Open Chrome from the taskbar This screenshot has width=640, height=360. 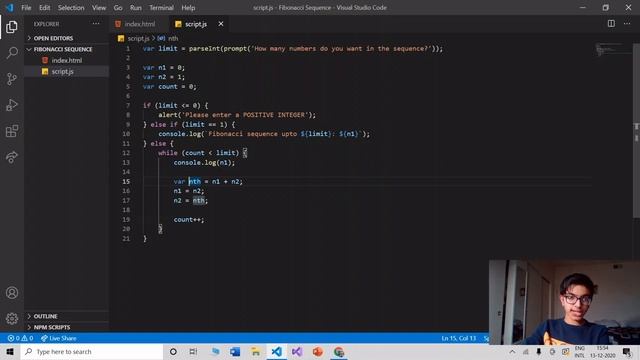[x=339, y=352]
